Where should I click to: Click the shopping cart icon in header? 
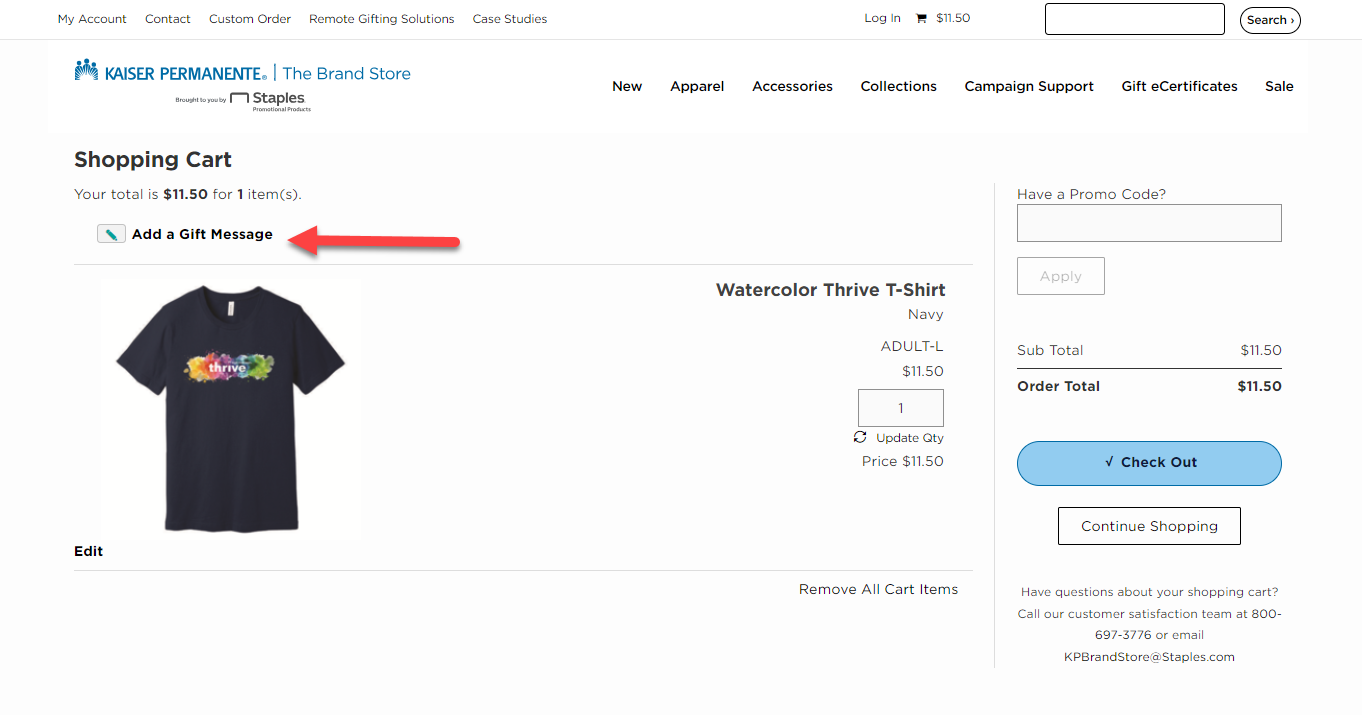921,19
